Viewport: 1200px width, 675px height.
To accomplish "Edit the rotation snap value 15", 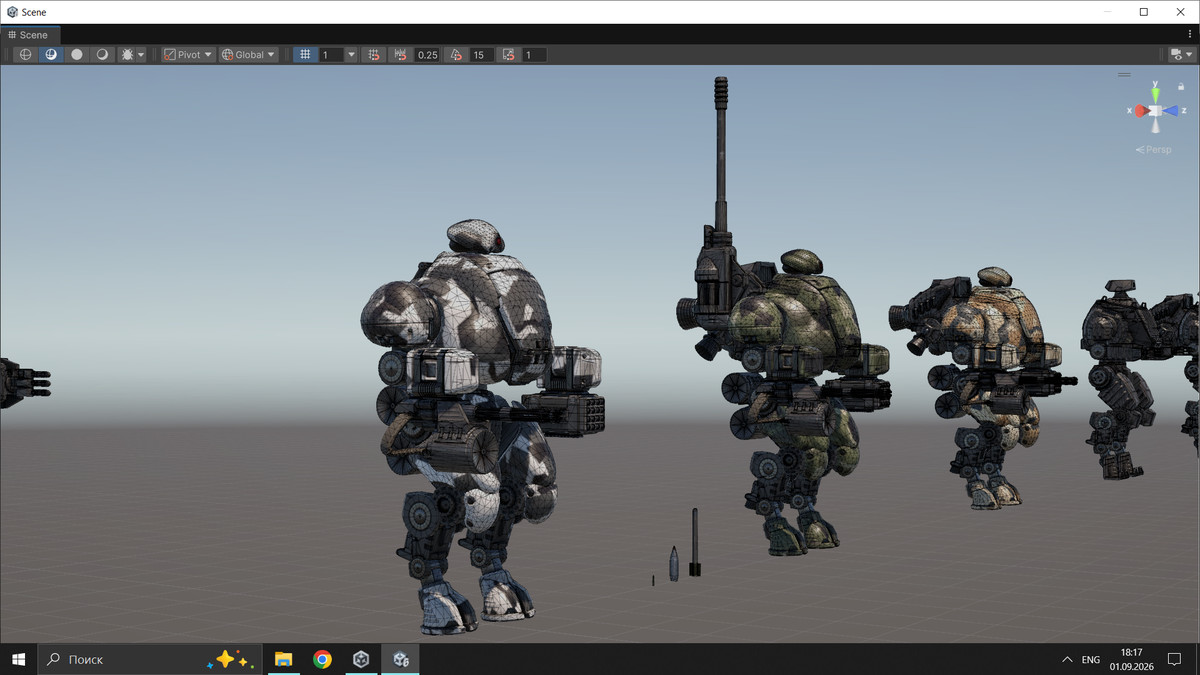I will pos(482,55).
